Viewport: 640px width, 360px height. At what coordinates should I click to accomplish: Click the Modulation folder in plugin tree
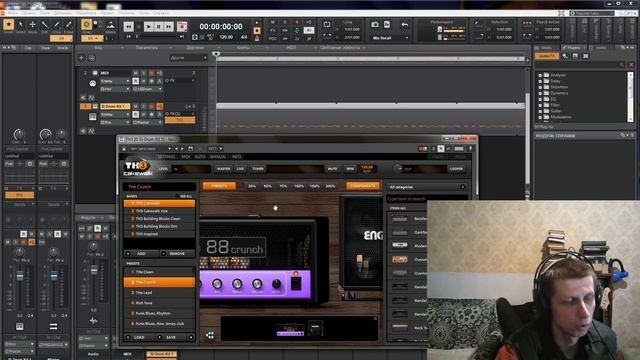(560, 117)
